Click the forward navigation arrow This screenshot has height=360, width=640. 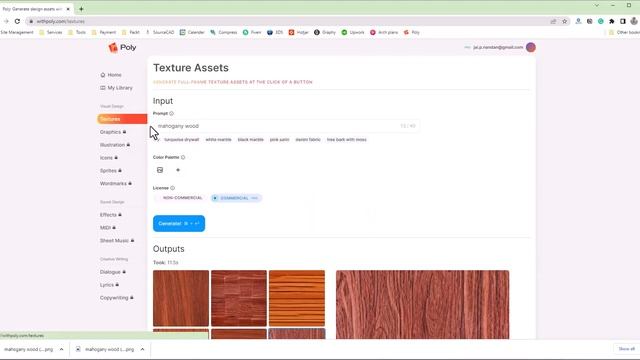(x=6, y=21)
